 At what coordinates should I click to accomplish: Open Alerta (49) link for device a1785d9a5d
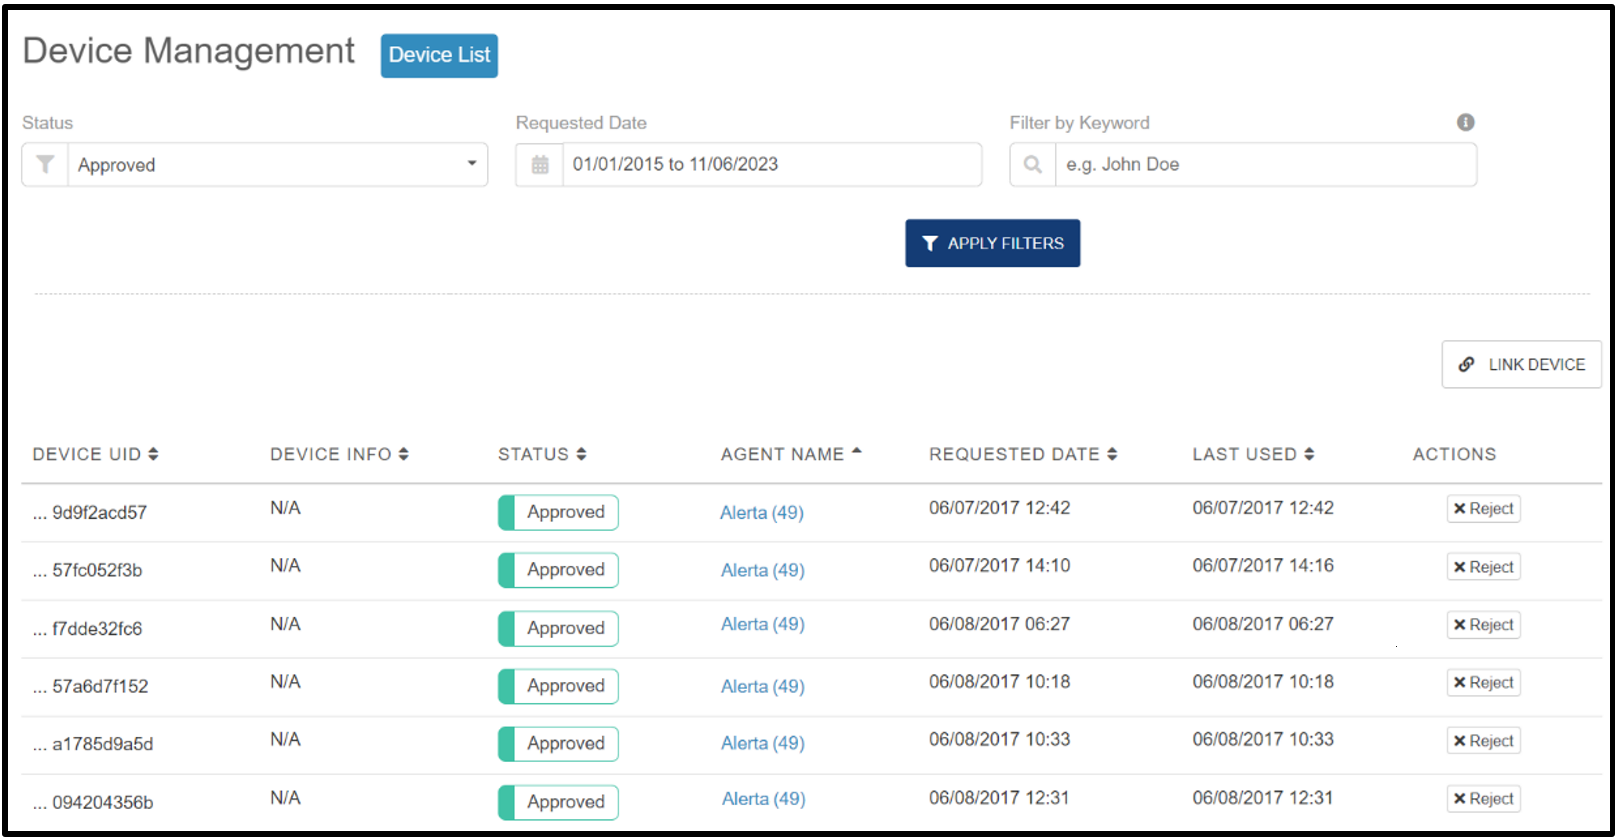pyautogui.click(x=763, y=743)
